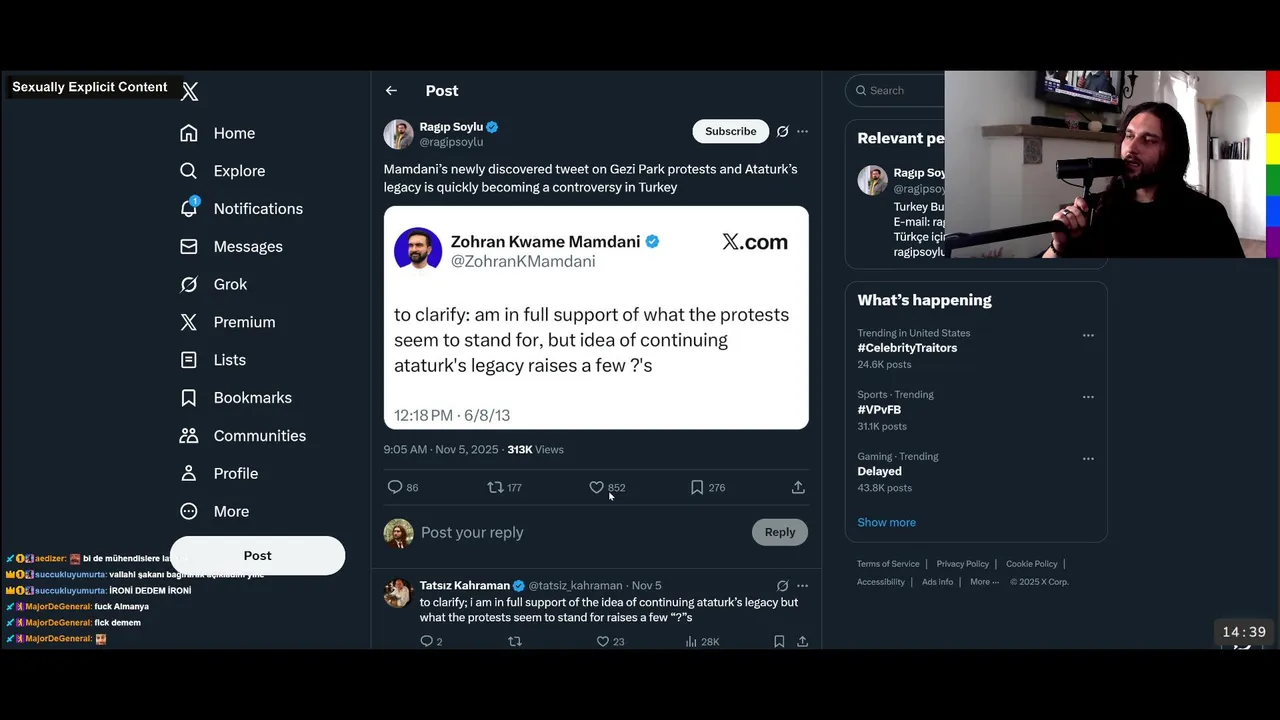Click the back arrow beside Post header

pos(391,91)
